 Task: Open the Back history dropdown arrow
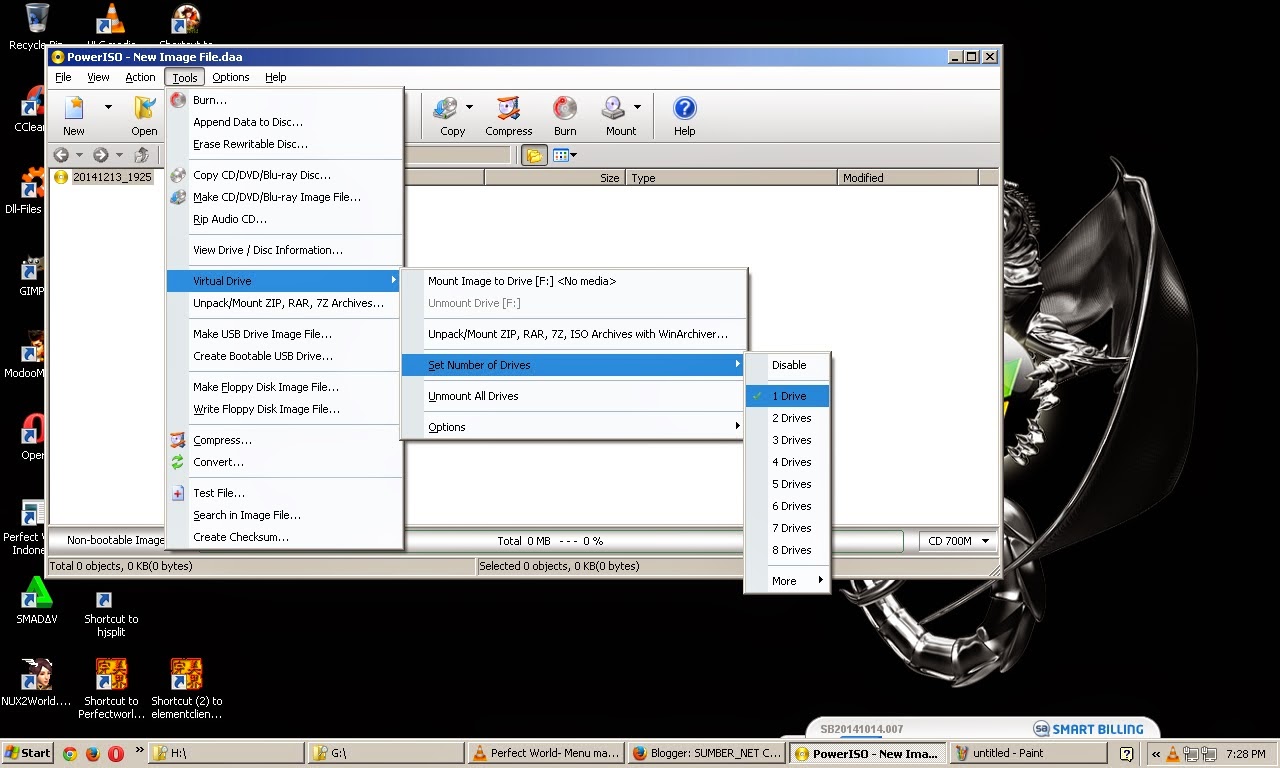coord(79,155)
